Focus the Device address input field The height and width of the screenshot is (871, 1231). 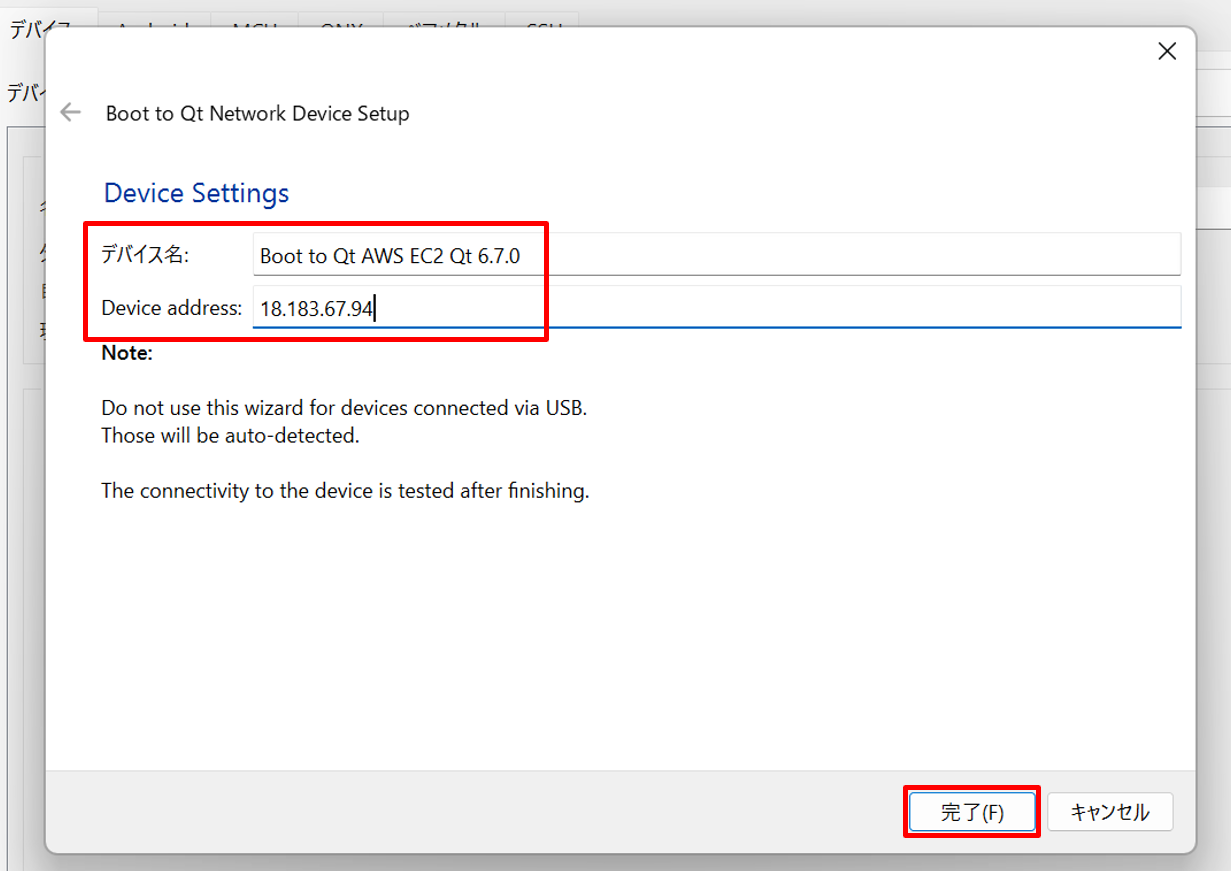715,309
